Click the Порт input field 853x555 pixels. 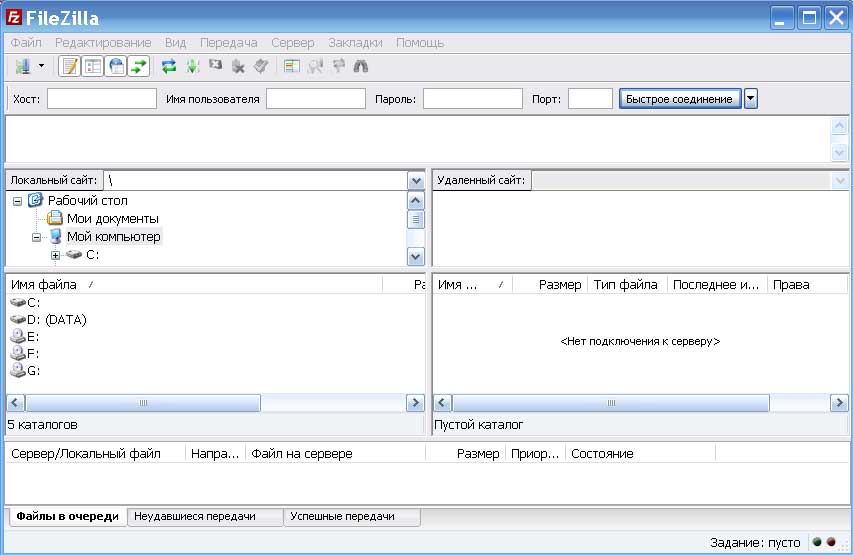[590, 99]
